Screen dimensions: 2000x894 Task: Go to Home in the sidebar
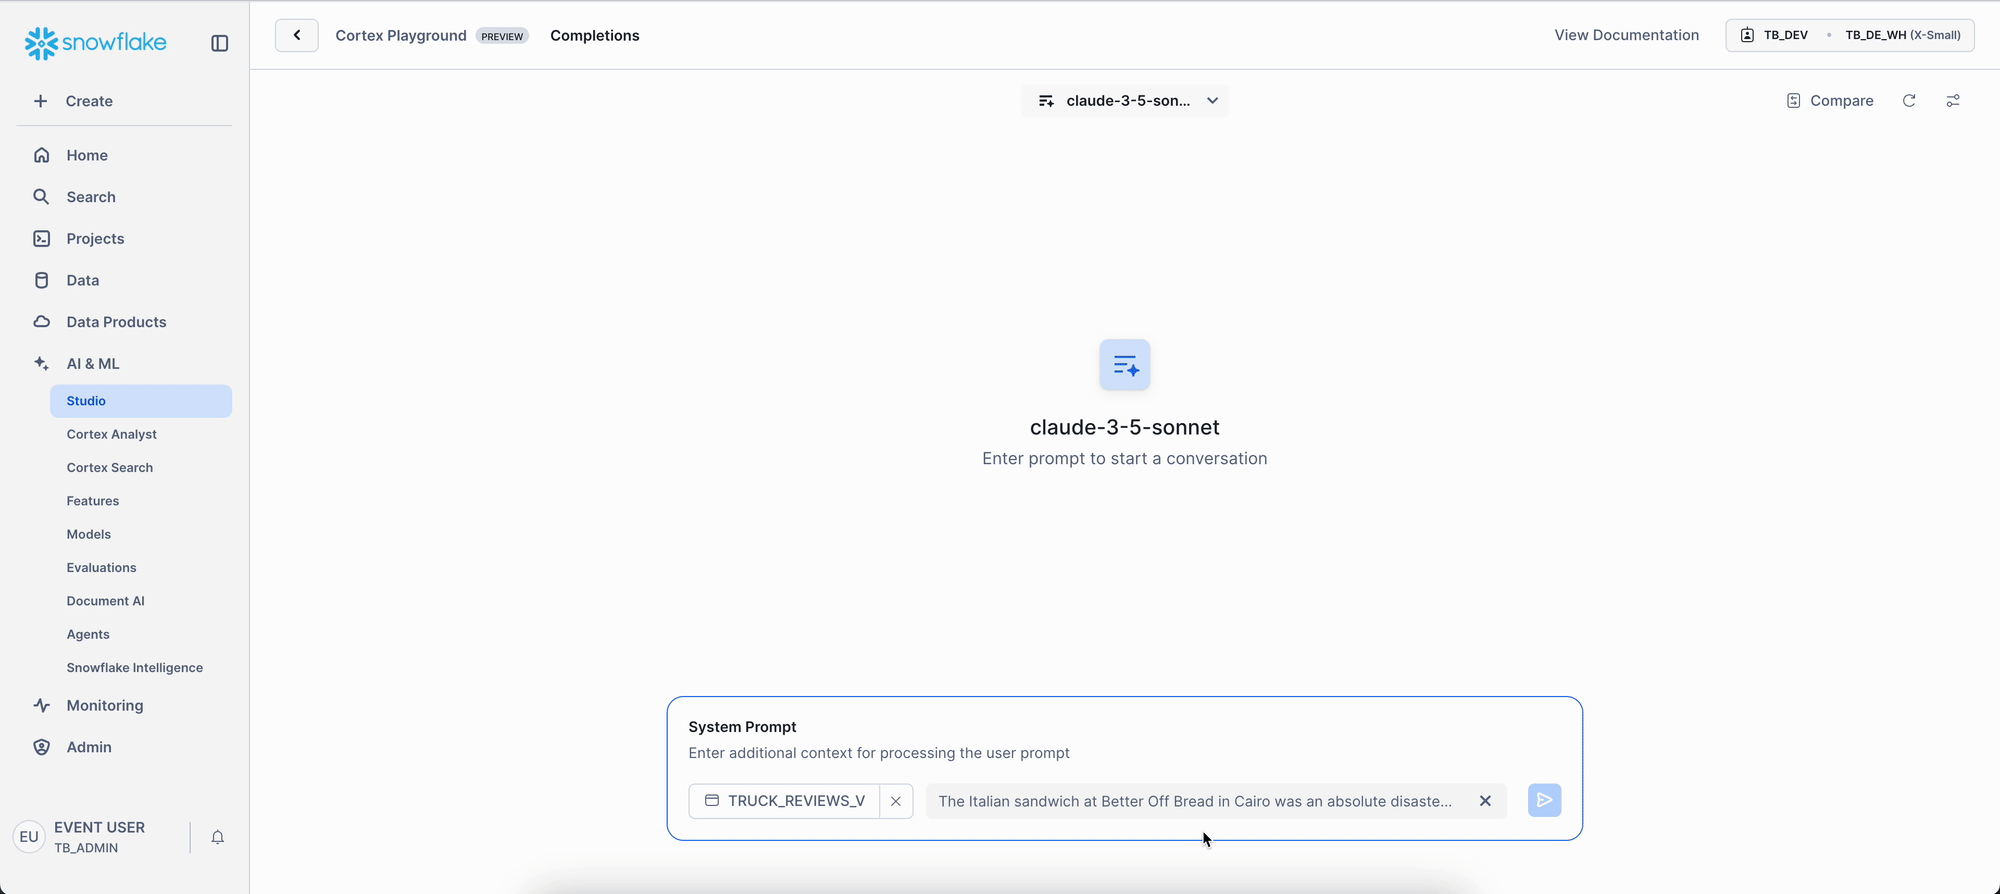[87, 155]
